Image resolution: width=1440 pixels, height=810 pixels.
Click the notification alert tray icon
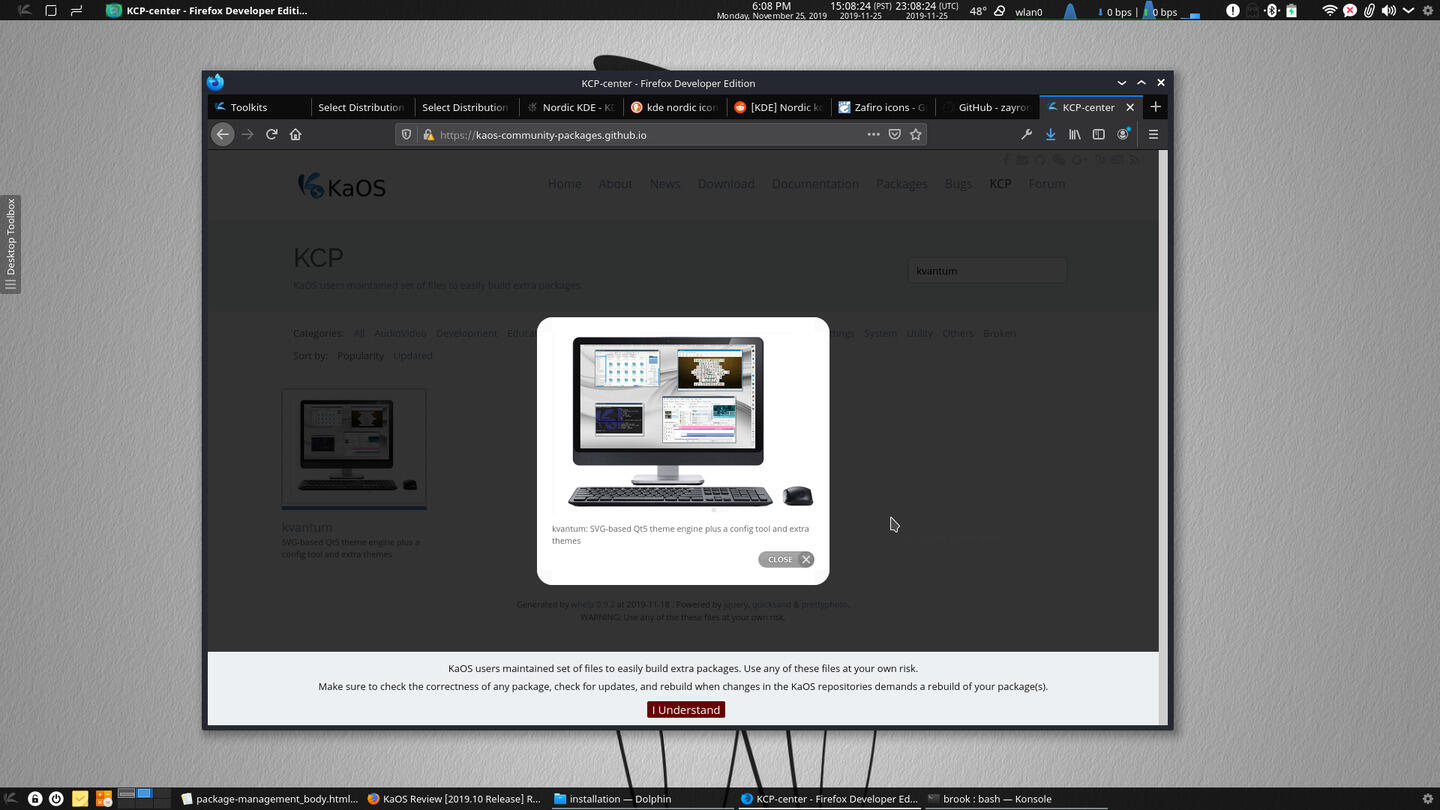(x=1233, y=11)
